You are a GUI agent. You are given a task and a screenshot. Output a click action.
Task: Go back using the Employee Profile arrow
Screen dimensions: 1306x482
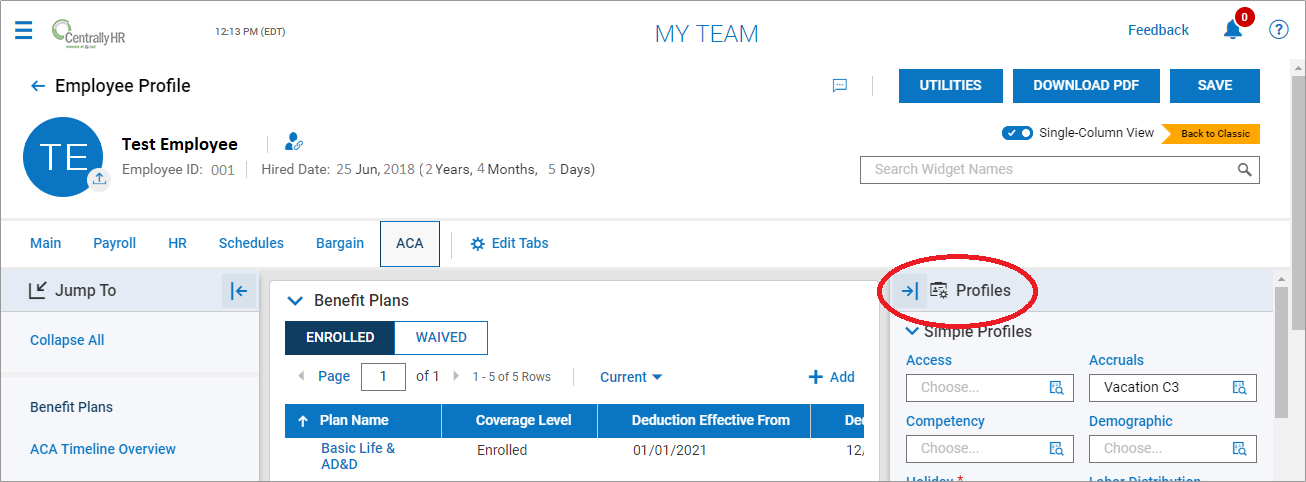click(38, 86)
